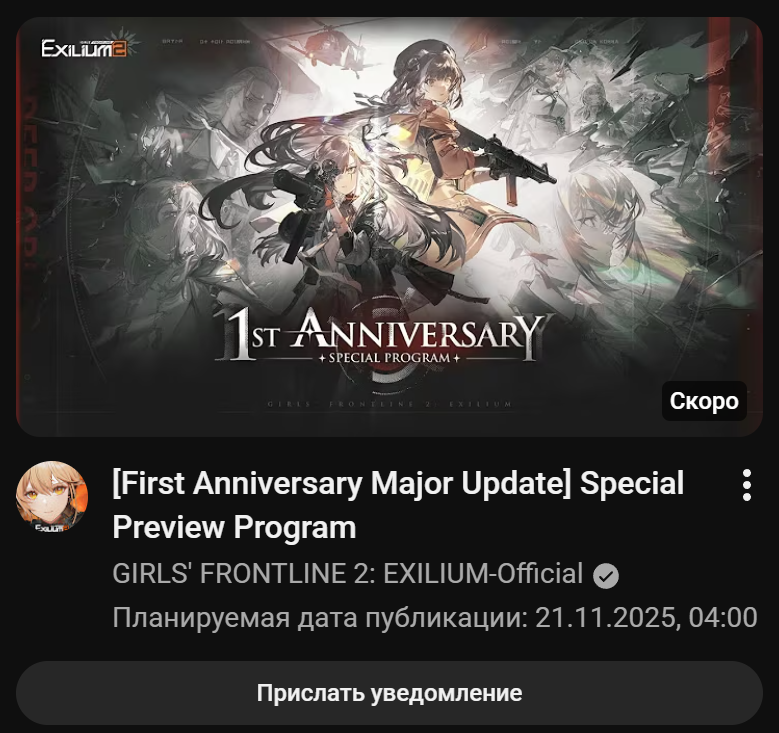This screenshot has height=733, width=779.
Task: Click the GFL2 channel avatar
Action: click(x=52, y=497)
